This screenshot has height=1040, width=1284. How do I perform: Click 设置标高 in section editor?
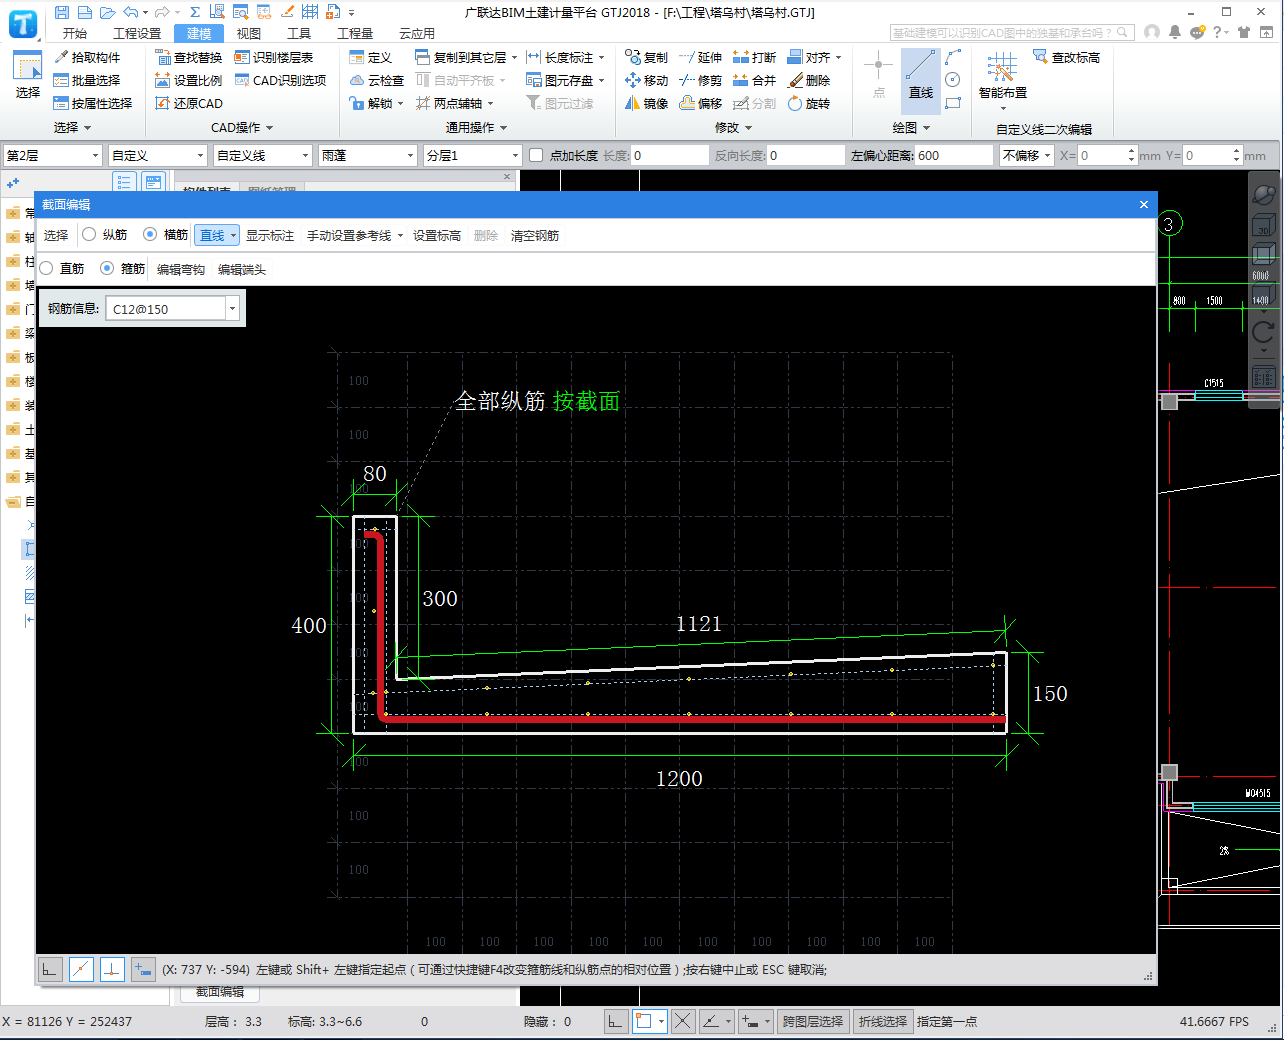[437, 236]
